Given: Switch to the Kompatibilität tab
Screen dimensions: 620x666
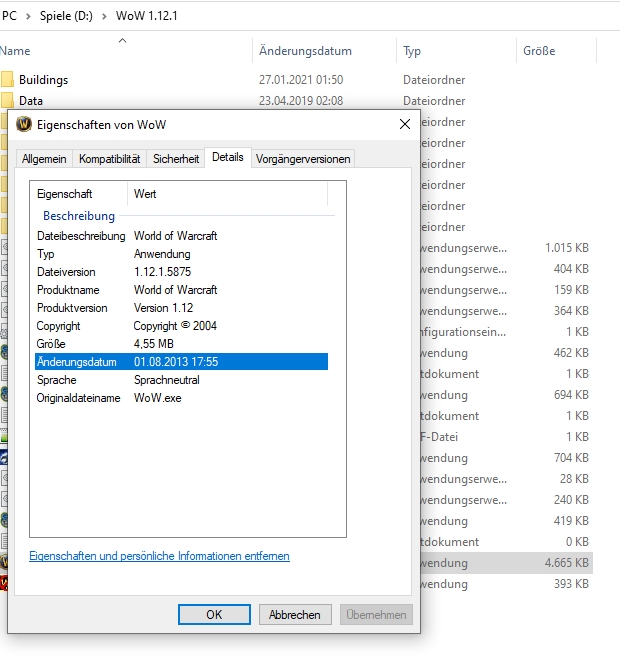Looking at the screenshot, I should tap(110, 159).
